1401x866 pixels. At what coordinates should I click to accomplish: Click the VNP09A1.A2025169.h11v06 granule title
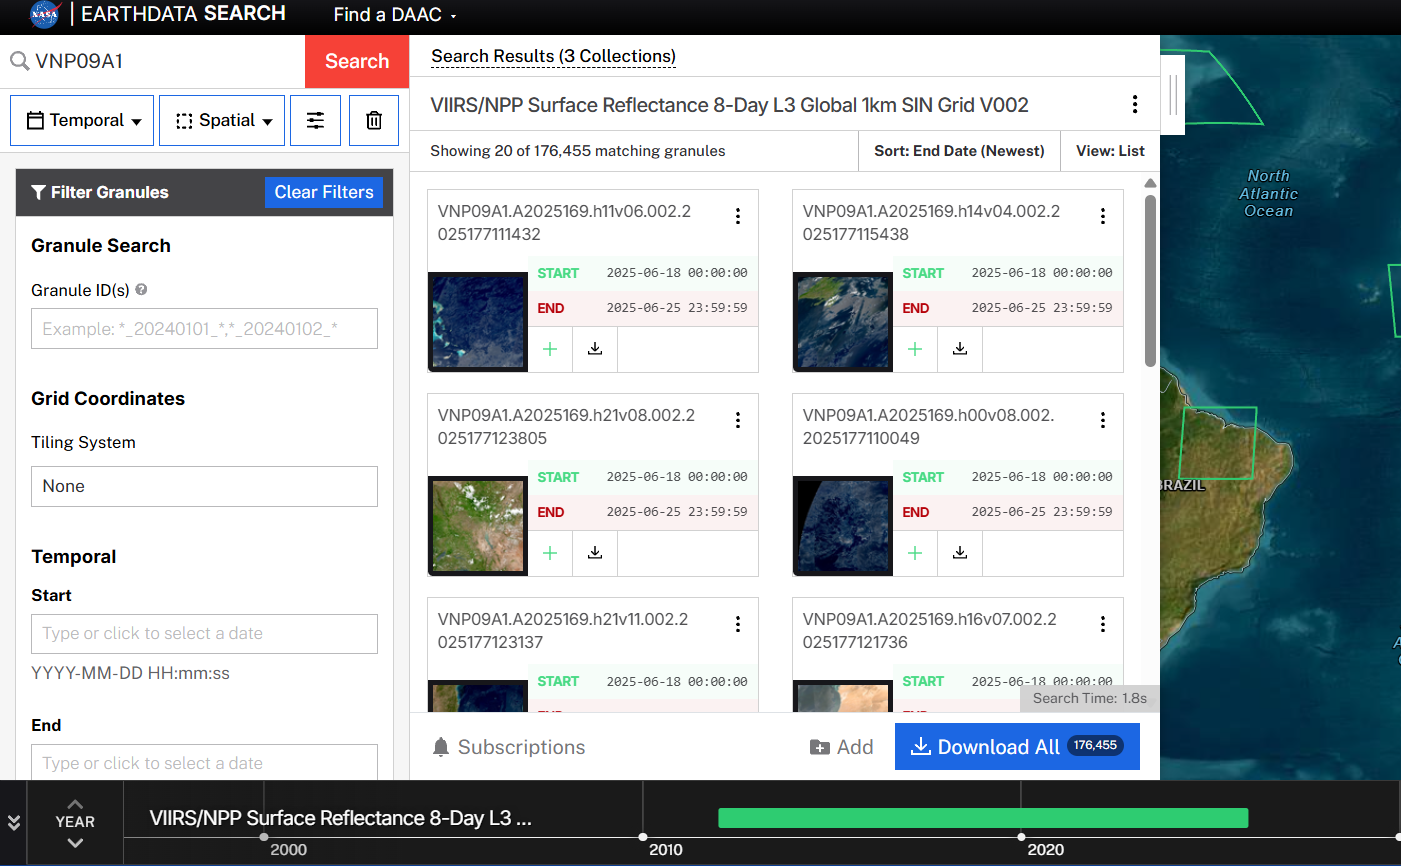[x=564, y=223]
